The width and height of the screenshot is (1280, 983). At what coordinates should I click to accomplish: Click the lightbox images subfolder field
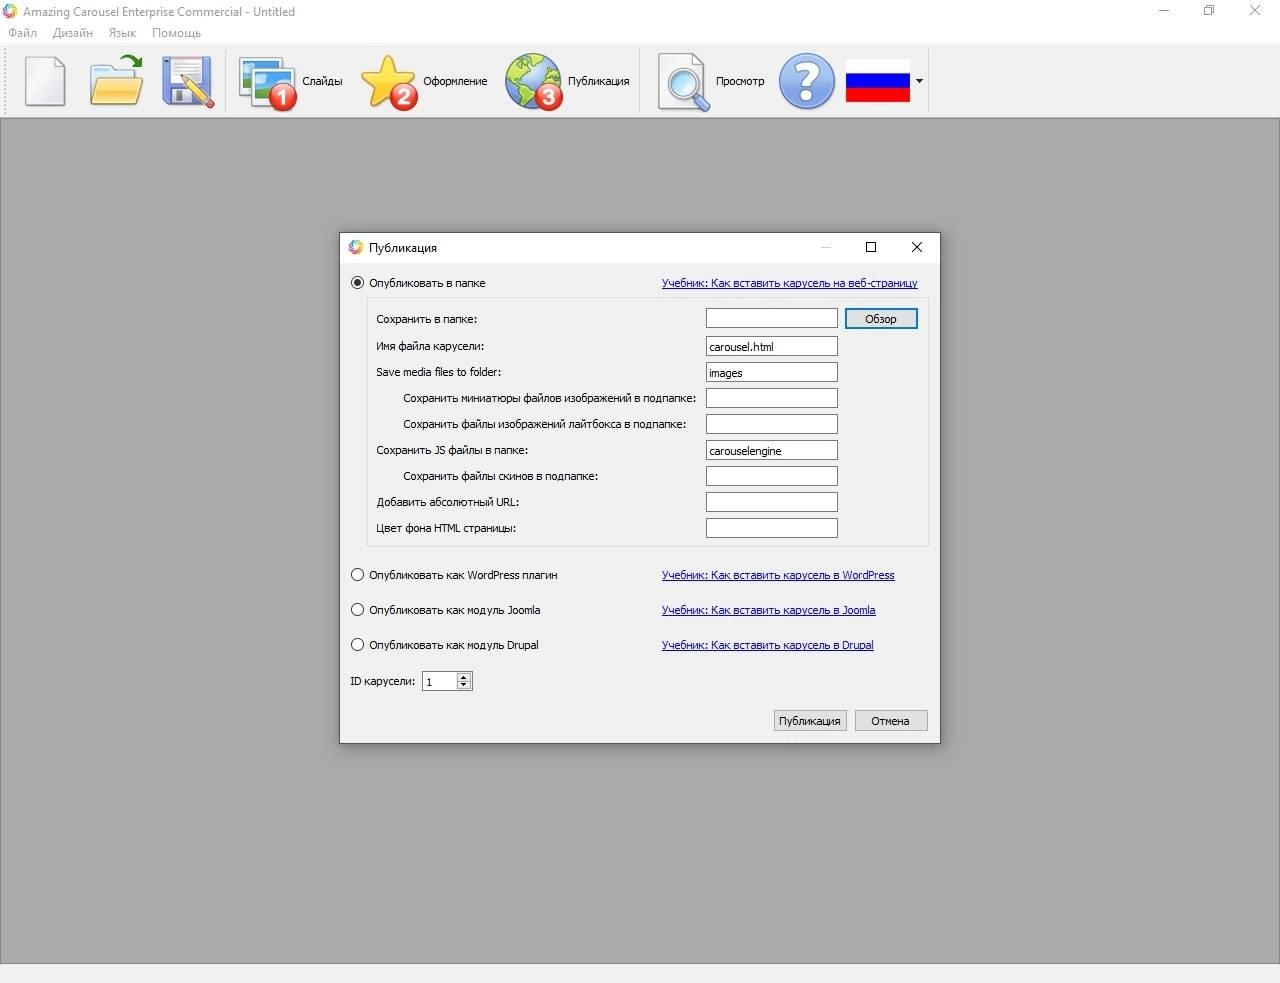[x=772, y=424]
